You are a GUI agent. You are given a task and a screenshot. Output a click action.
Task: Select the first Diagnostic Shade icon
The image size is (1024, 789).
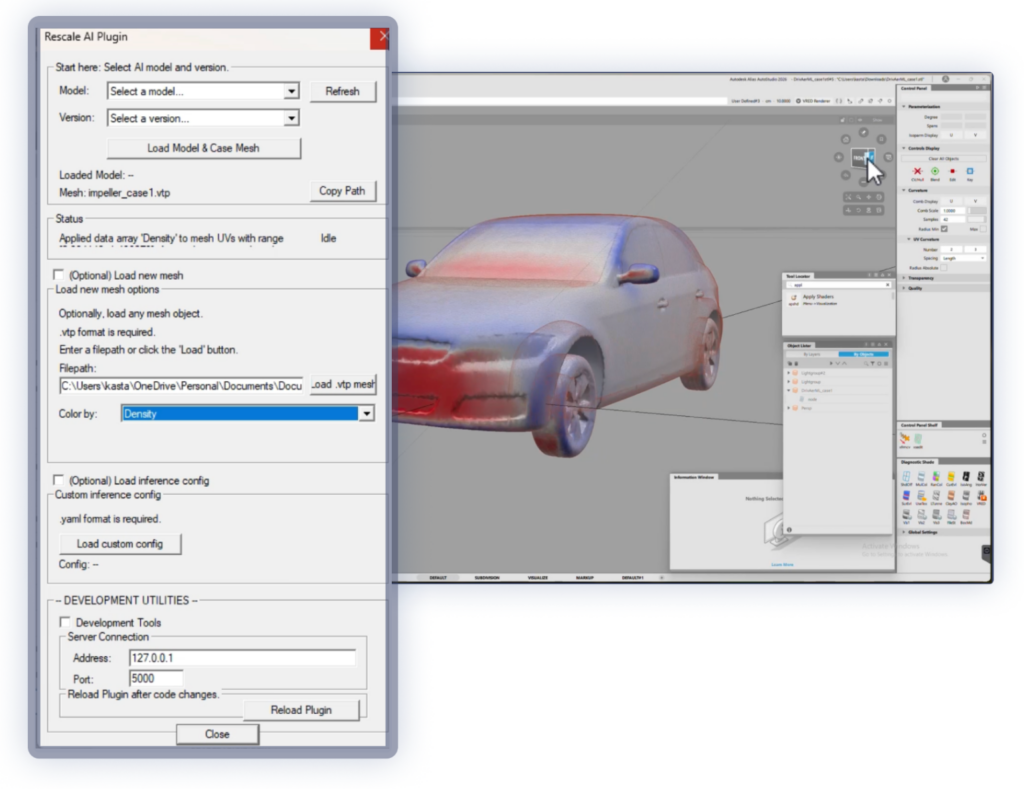click(906, 477)
